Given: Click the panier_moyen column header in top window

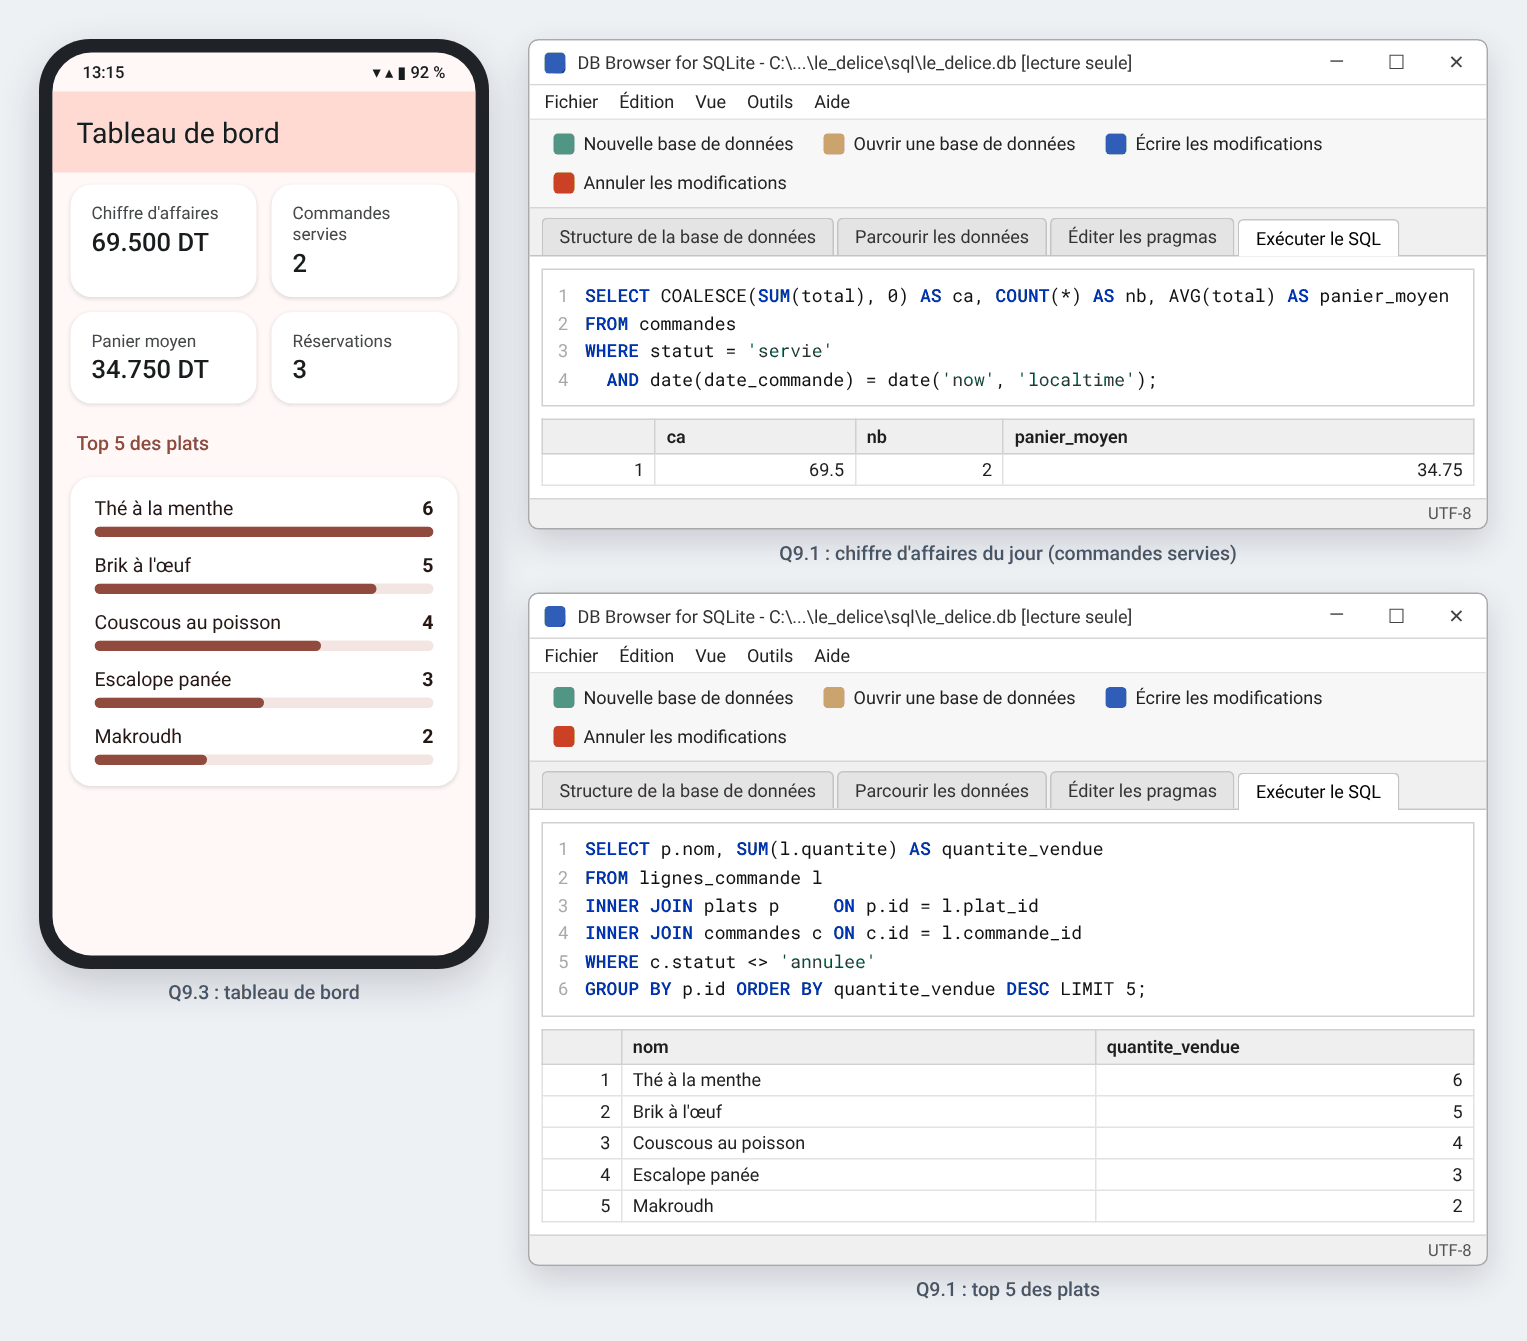Looking at the screenshot, I should [x=1238, y=437].
